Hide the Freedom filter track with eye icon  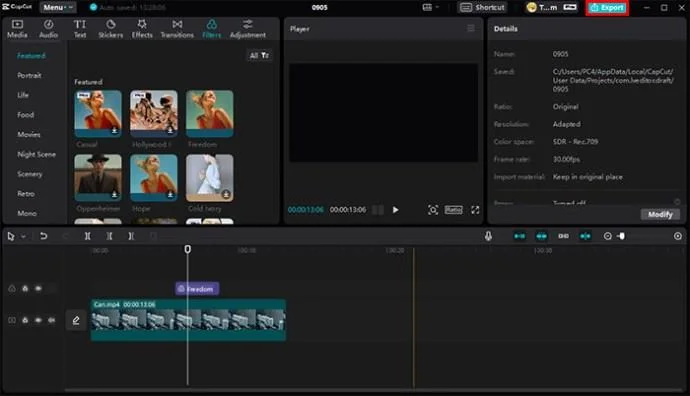(38, 289)
